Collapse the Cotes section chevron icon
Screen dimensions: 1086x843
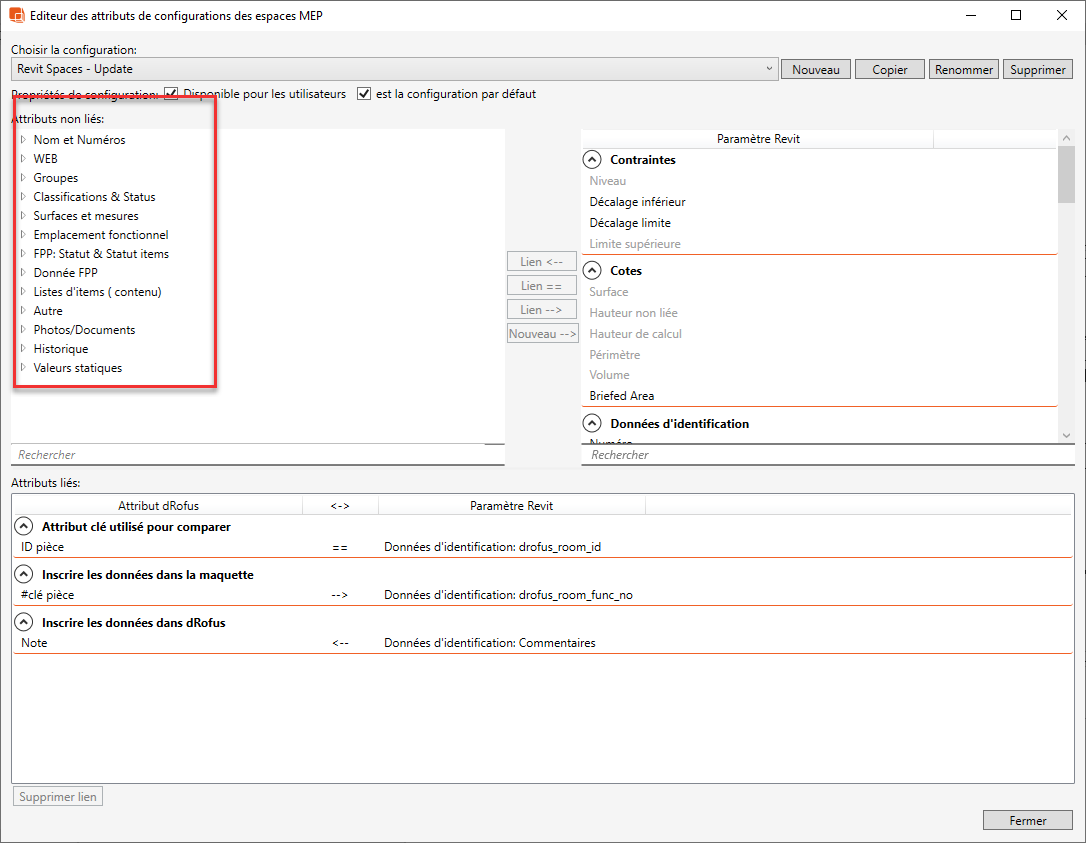pyautogui.click(x=592, y=271)
